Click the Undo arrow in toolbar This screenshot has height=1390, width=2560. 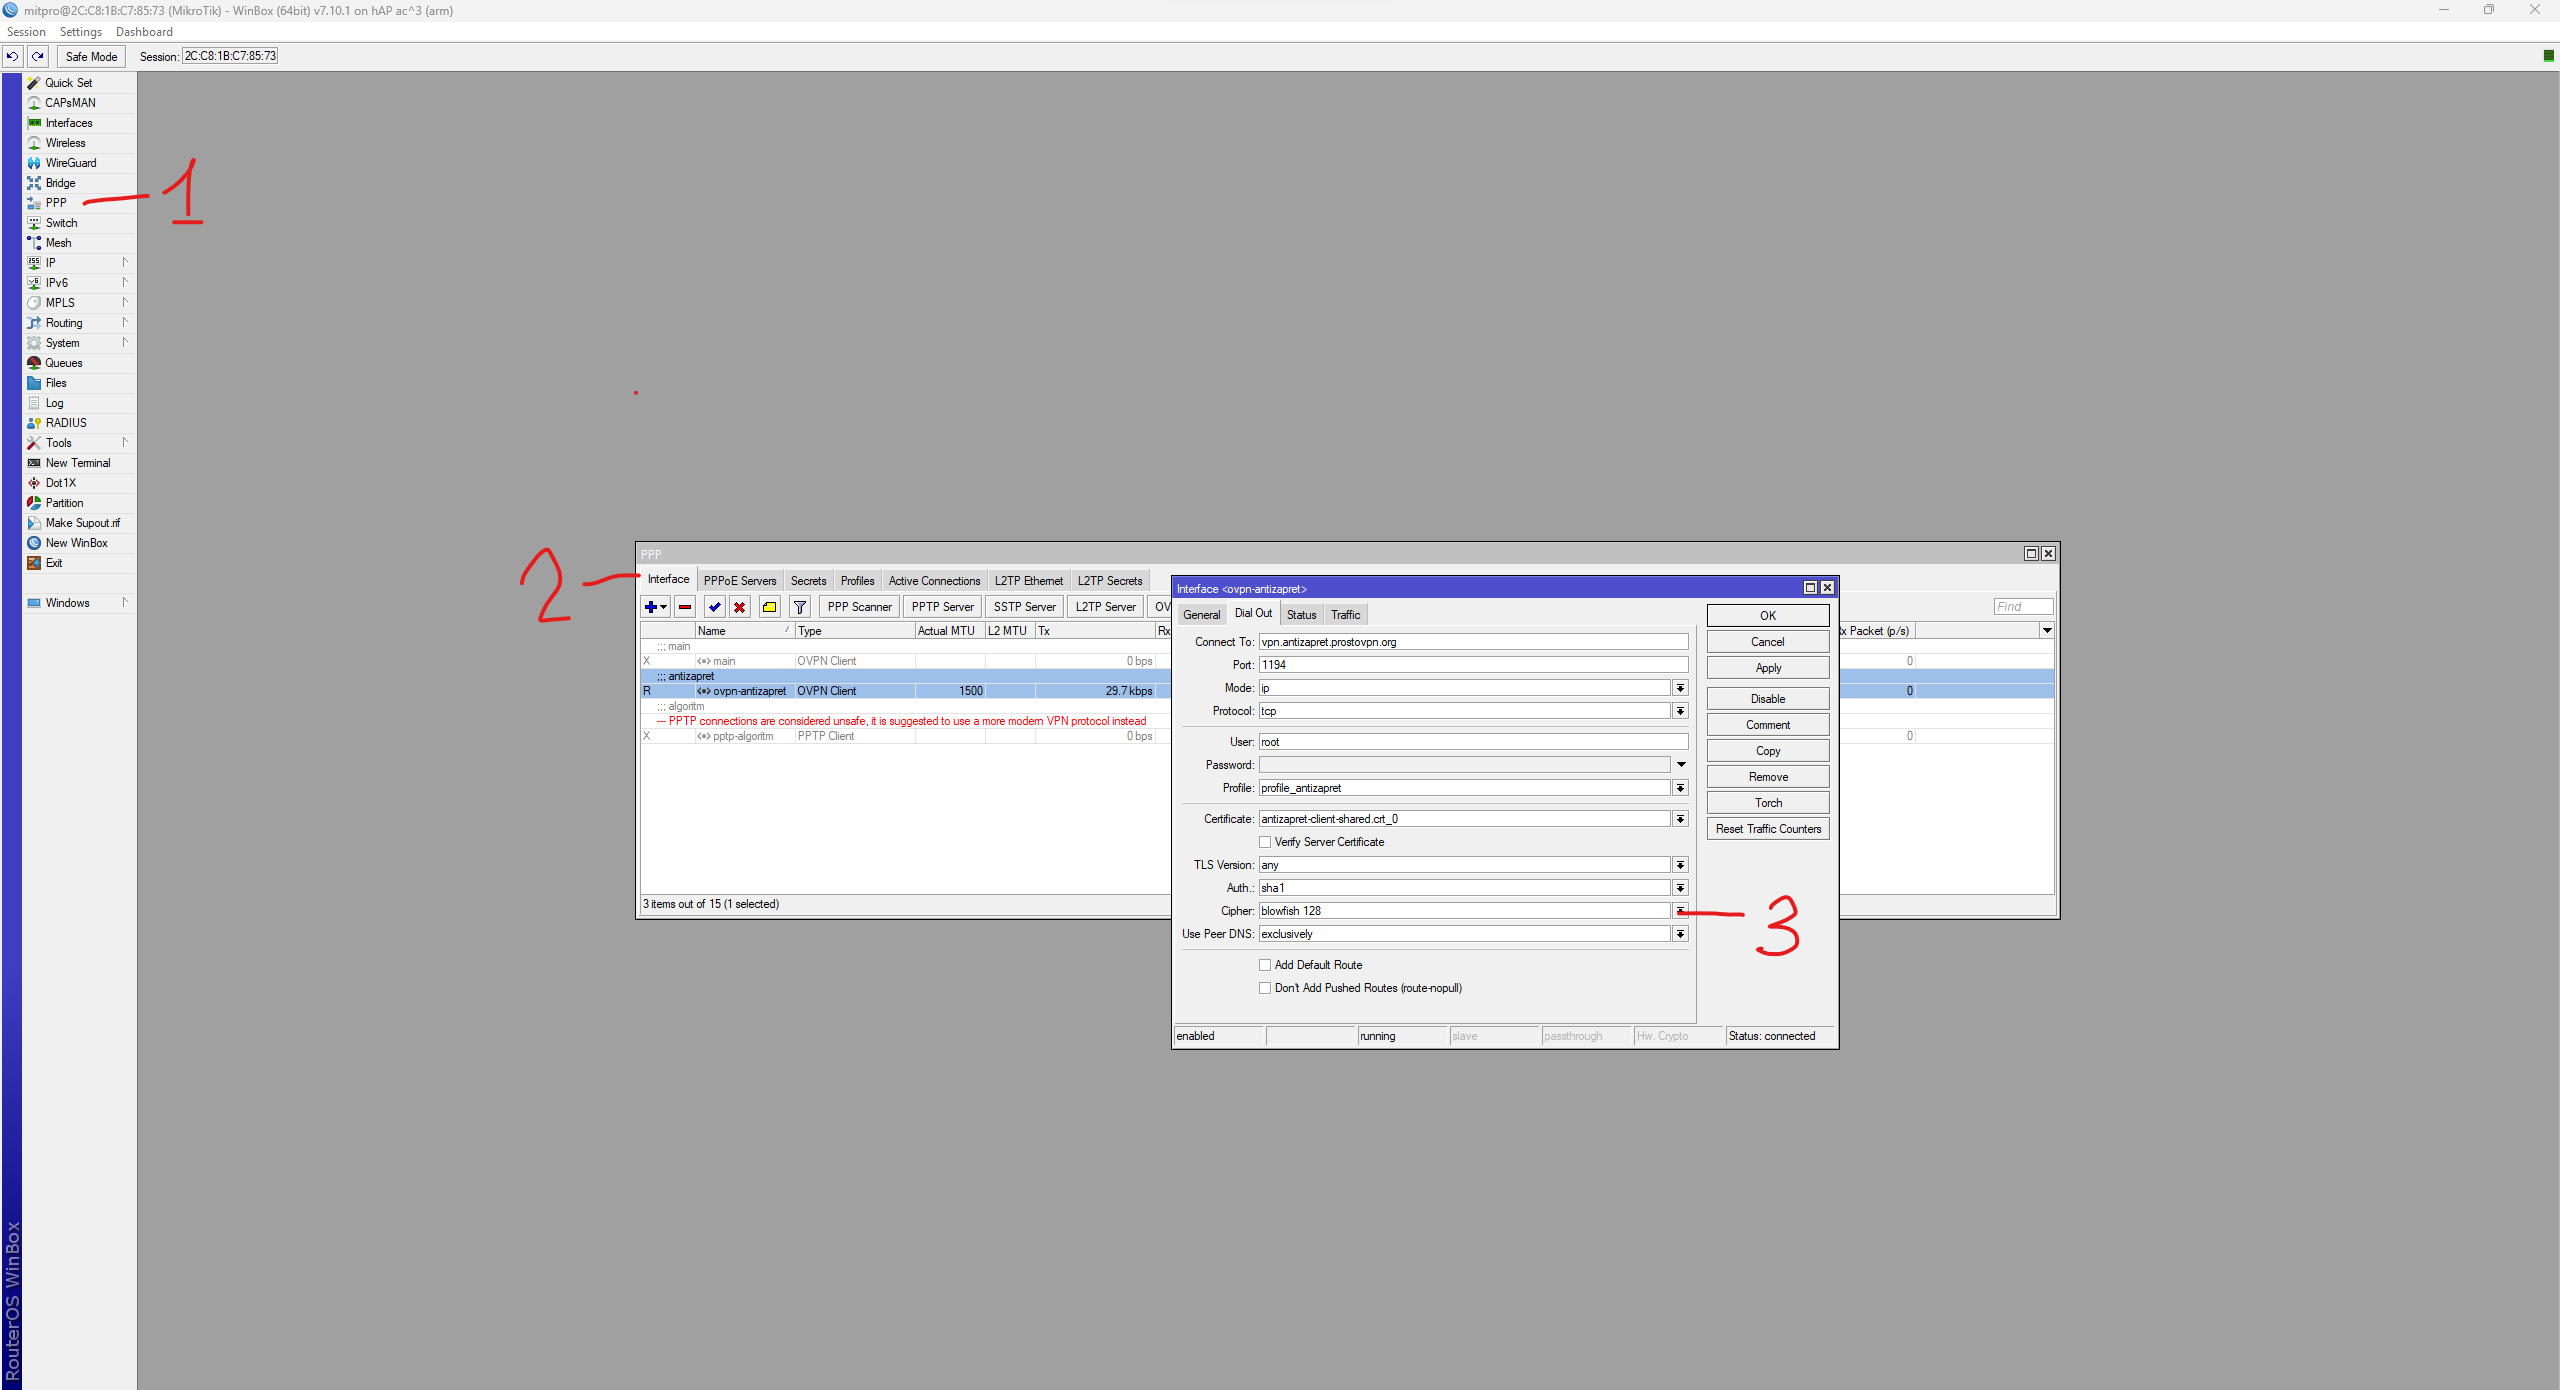13,56
